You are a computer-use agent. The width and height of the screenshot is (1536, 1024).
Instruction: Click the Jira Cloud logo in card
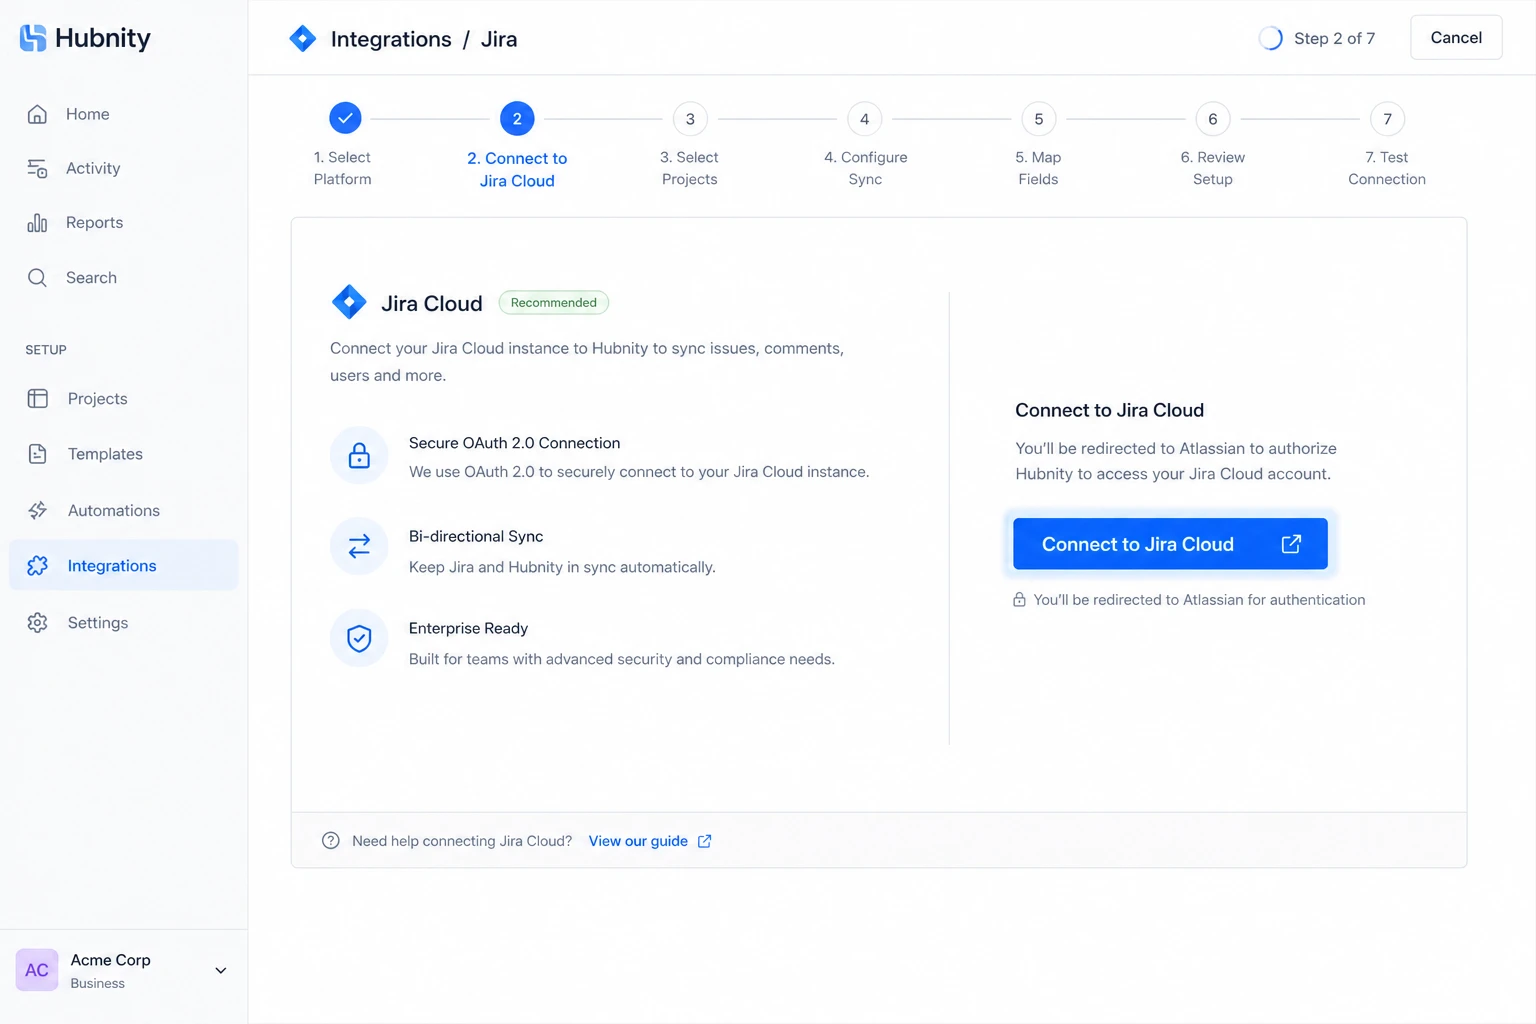(x=349, y=302)
